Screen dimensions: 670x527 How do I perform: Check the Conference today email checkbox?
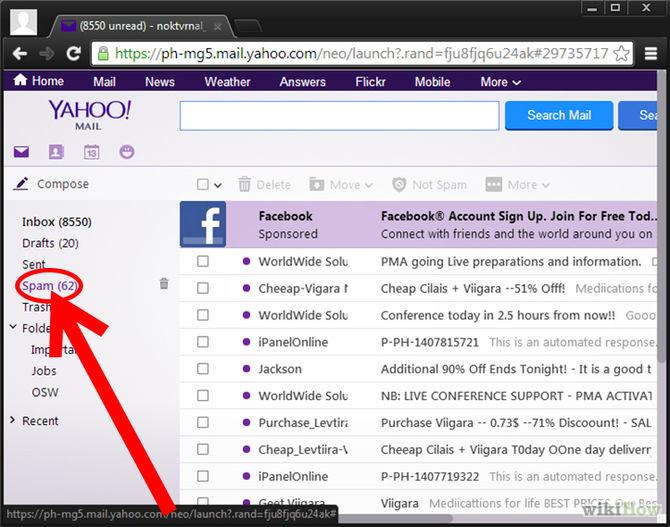pos(203,315)
